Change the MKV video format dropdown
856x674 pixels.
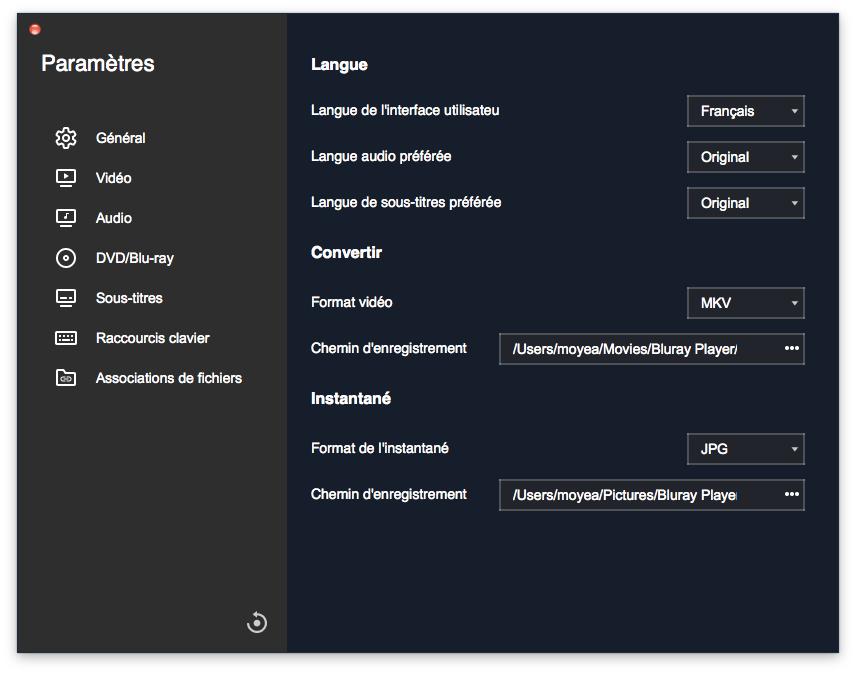pos(746,303)
